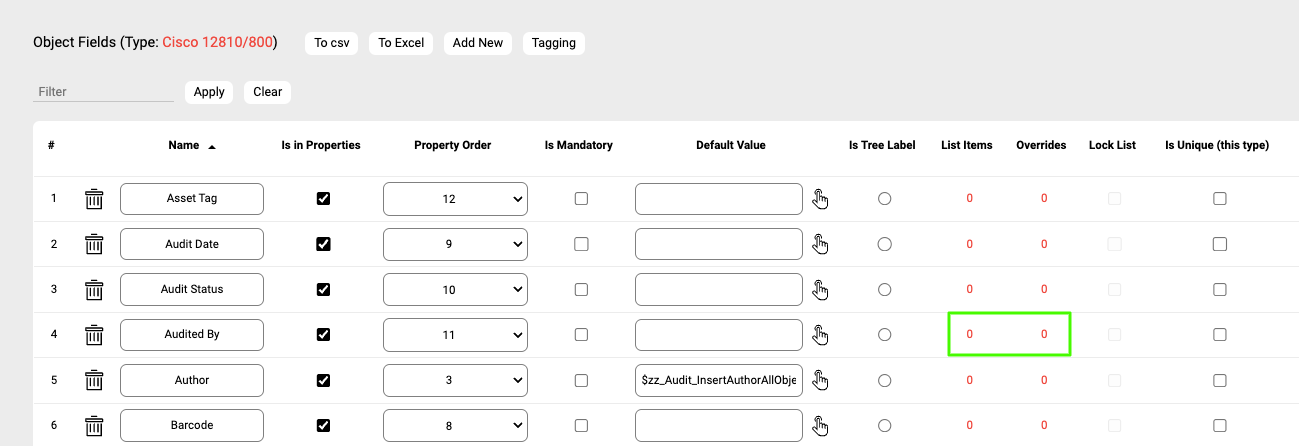Screen dimensions: 1299x446
Task: Click the Add New button
Action: point(477,43)
